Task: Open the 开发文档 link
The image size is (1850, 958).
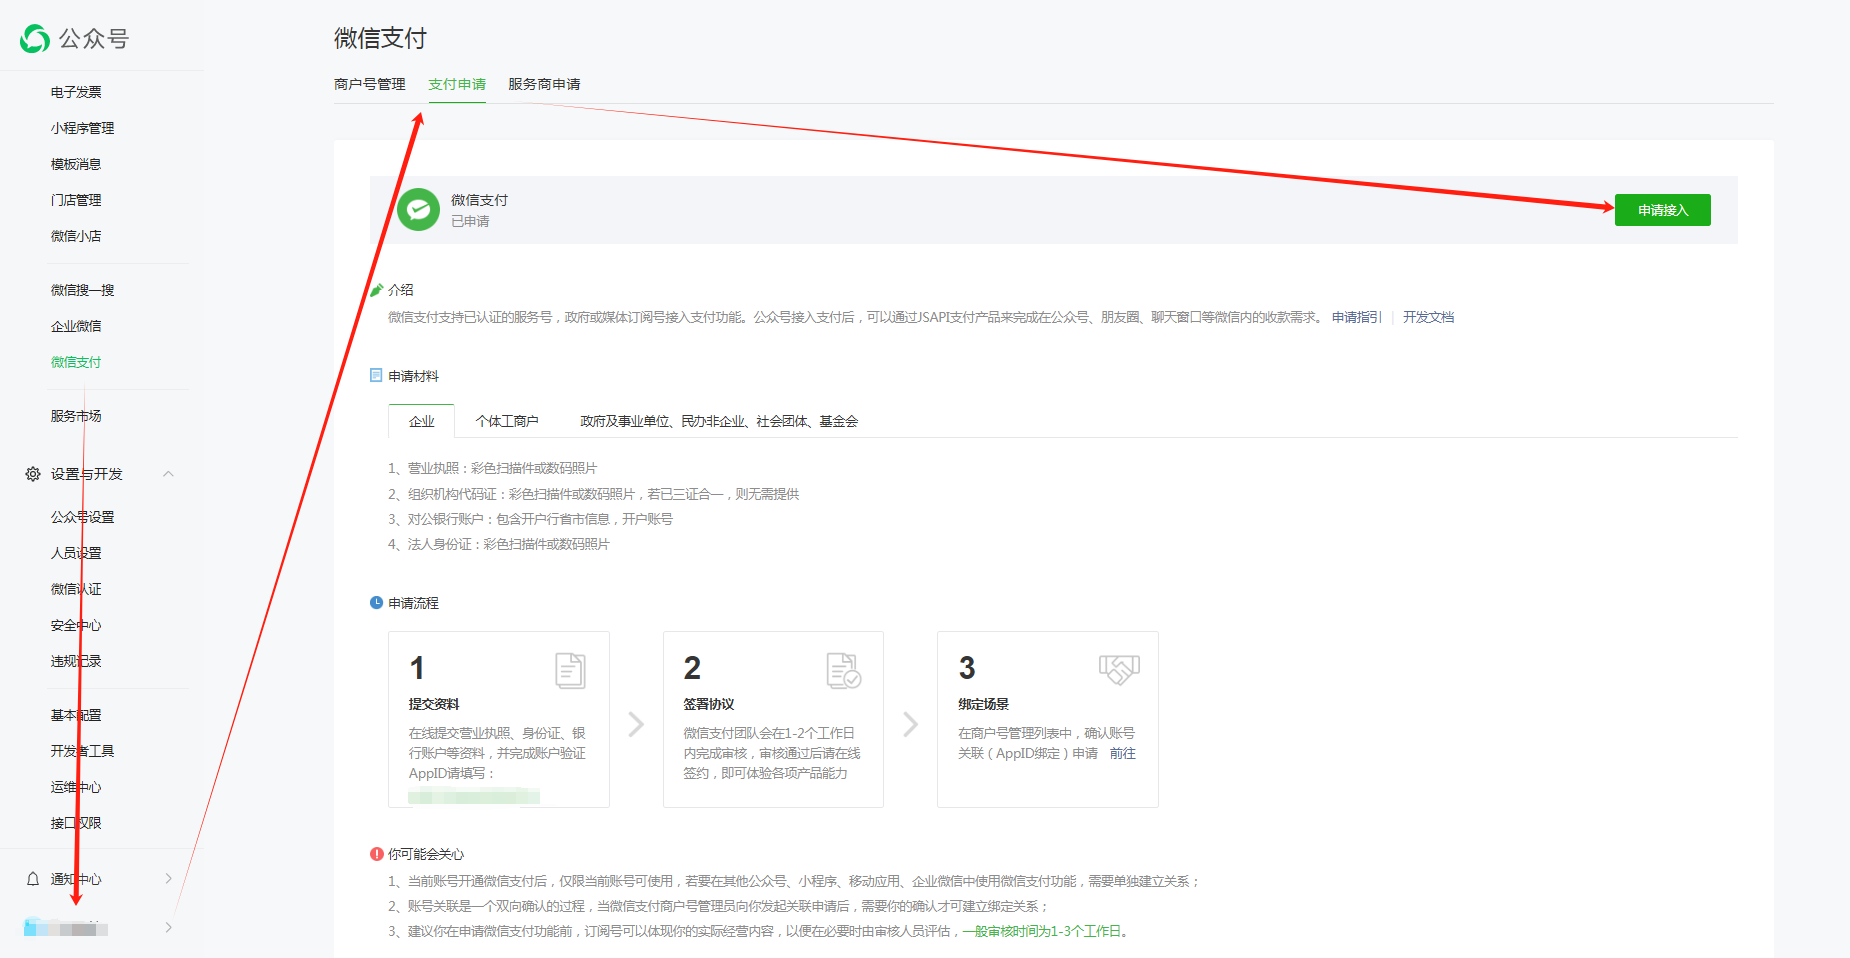Action: tap(1428, 317)
